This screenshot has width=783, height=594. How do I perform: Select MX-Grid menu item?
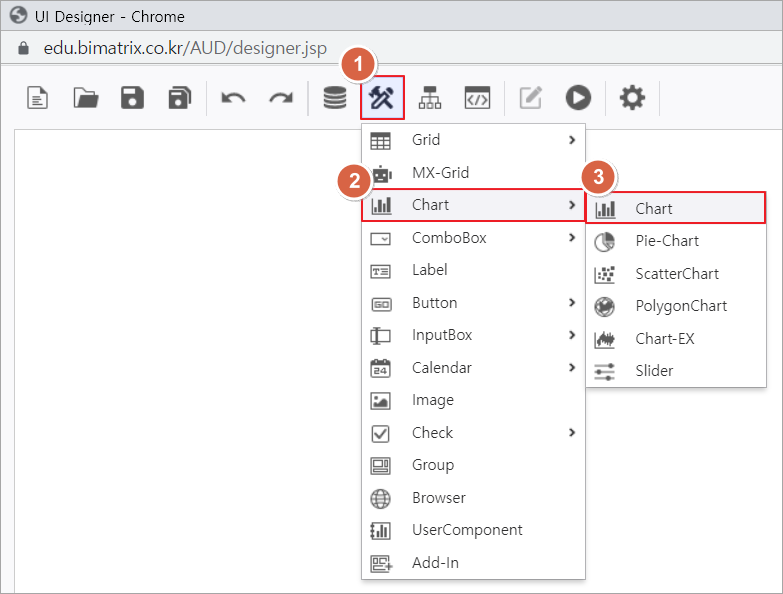click(473, 173)
